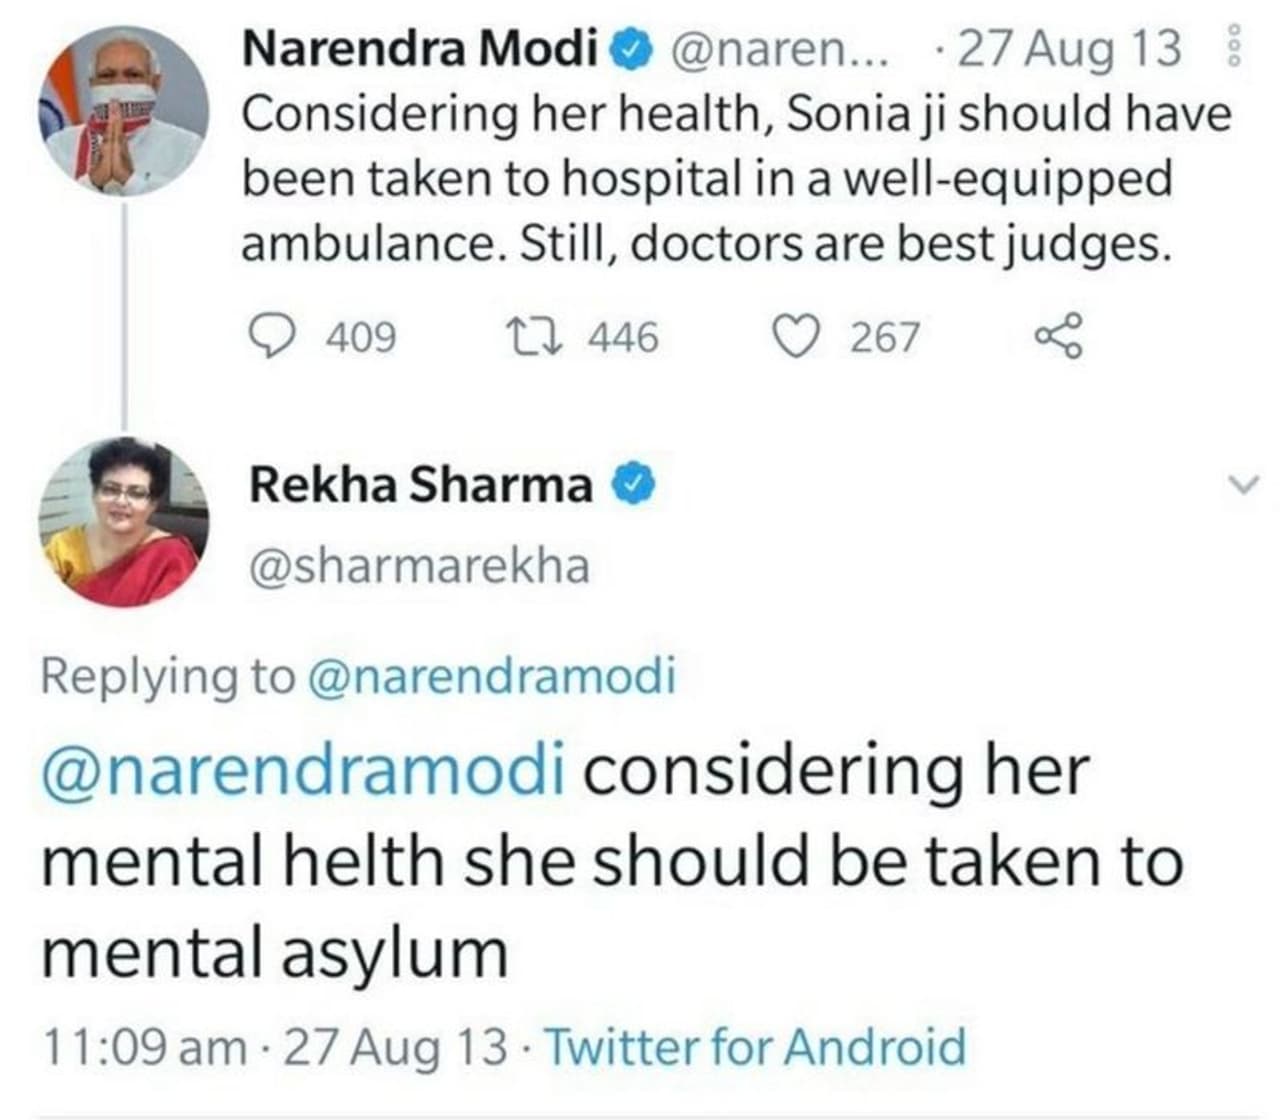The image size is (1280, 1120).
Task: Open the @sharmarekha handle
Action: pyautogui.click(x=419, y=566)
